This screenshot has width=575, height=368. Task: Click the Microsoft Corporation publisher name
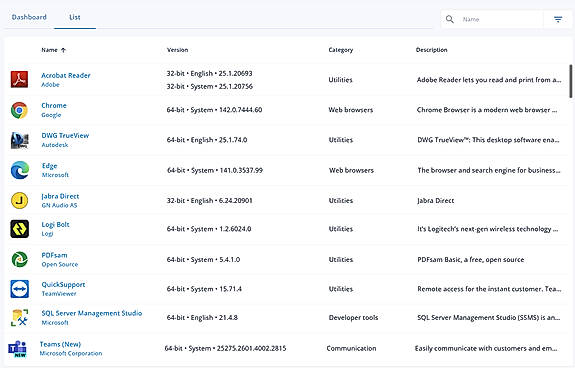[71, 354]
